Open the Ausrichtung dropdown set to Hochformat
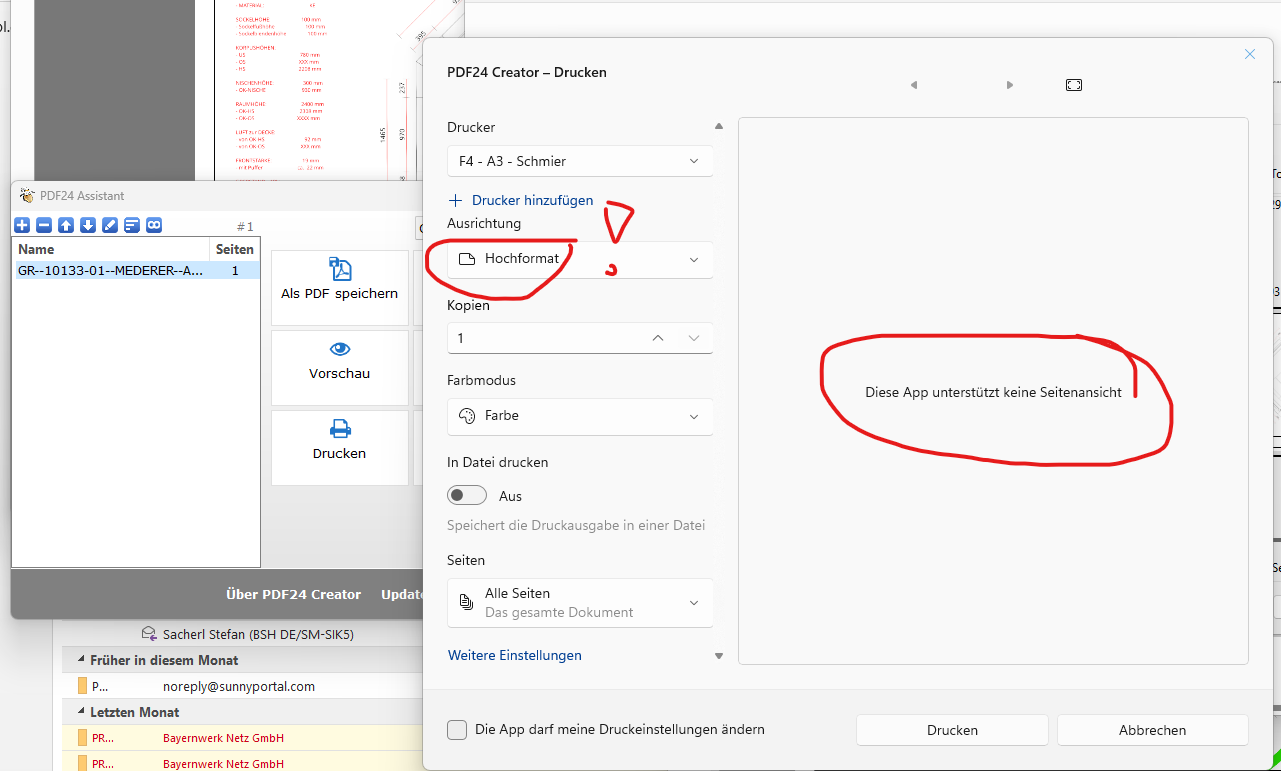The image size is (1281, 771). click(x=580, y=259)
